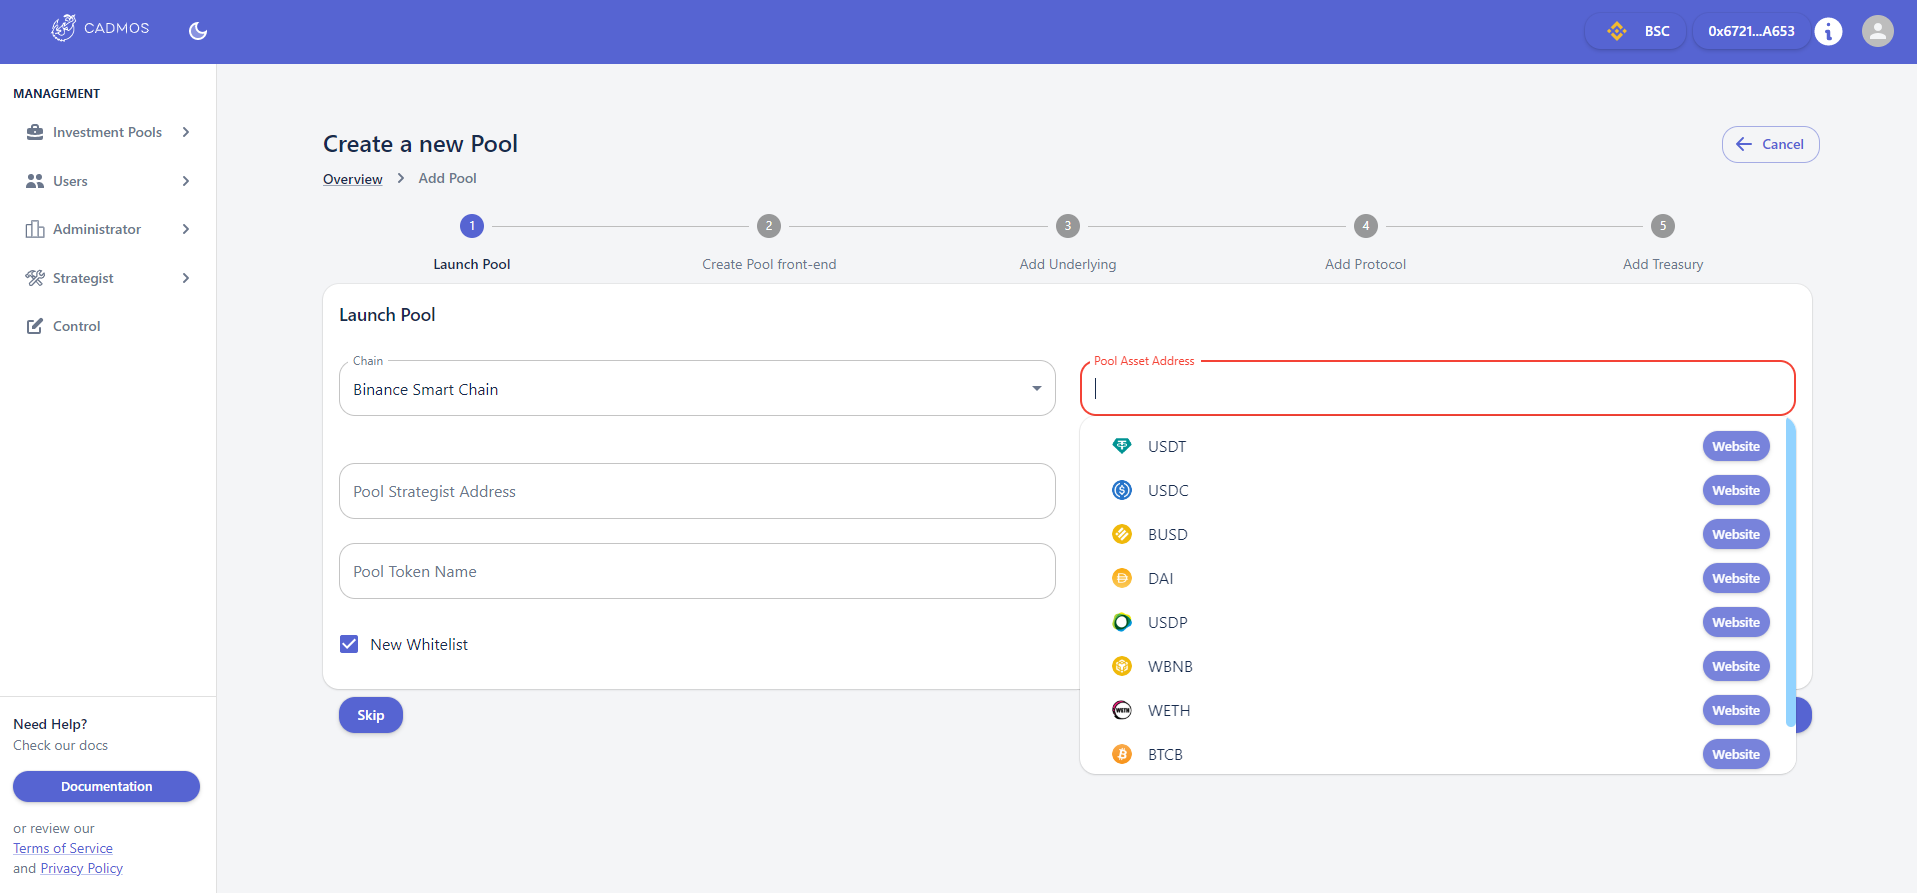Select the Add Underlying step label
This screenshot has width=1917, height=893.
point(1068,264)
